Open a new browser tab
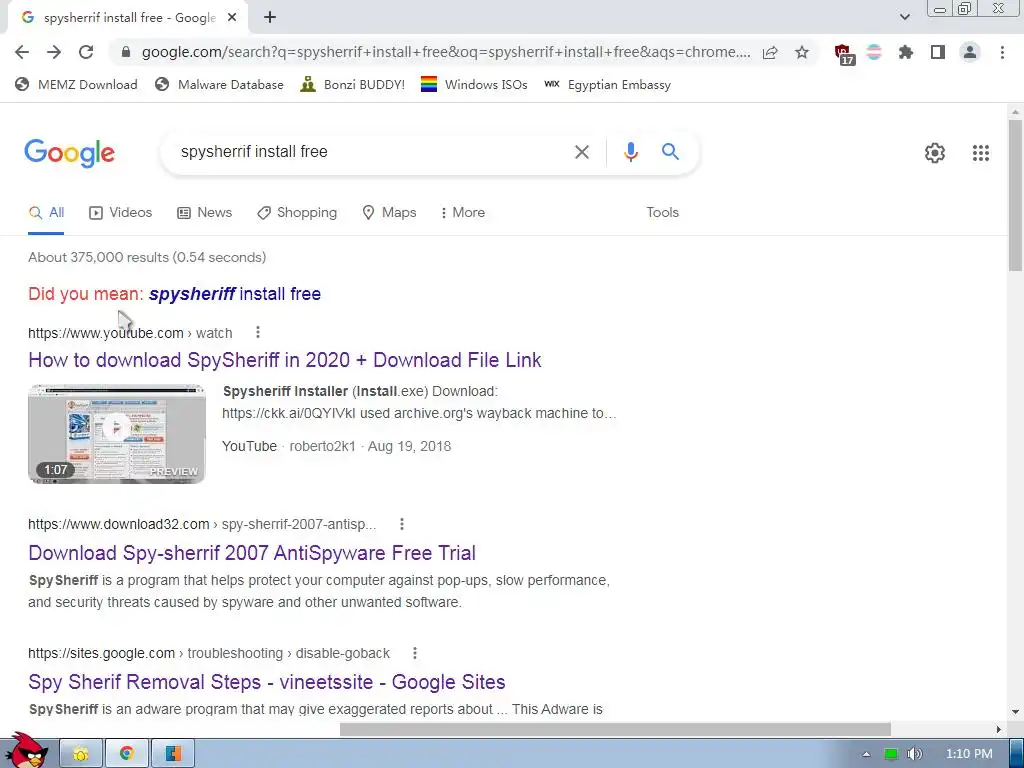The width and height of the screenshot is (1024, 768). [270, 18]
